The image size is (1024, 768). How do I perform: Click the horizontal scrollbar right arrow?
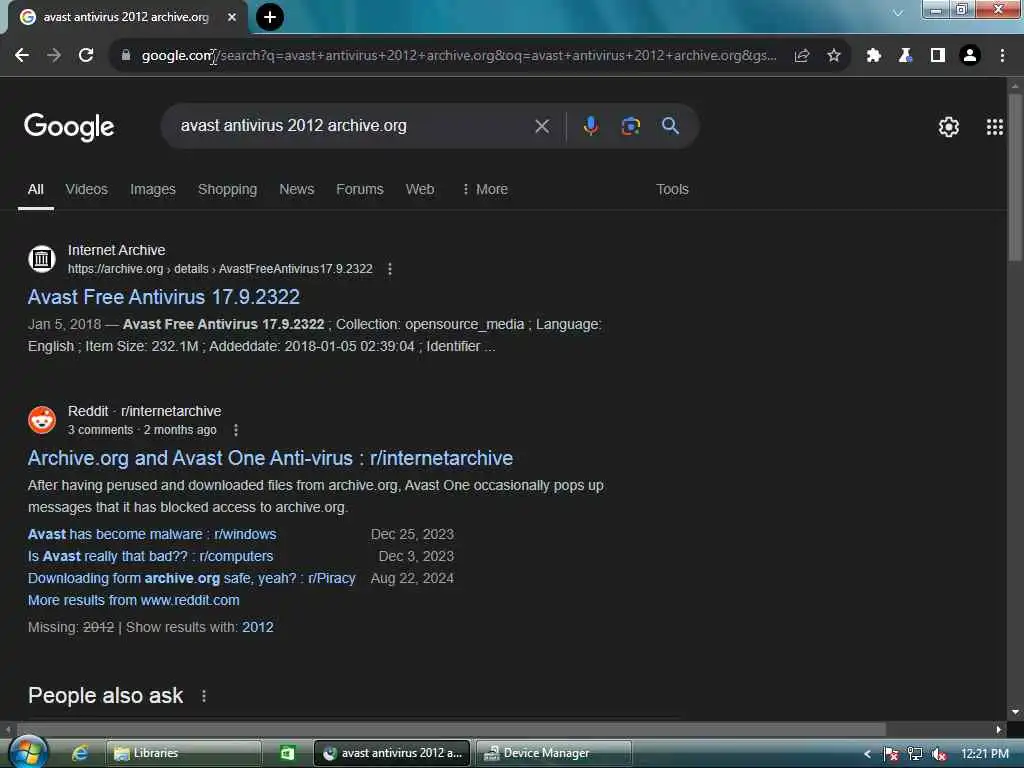click(999, 729)
